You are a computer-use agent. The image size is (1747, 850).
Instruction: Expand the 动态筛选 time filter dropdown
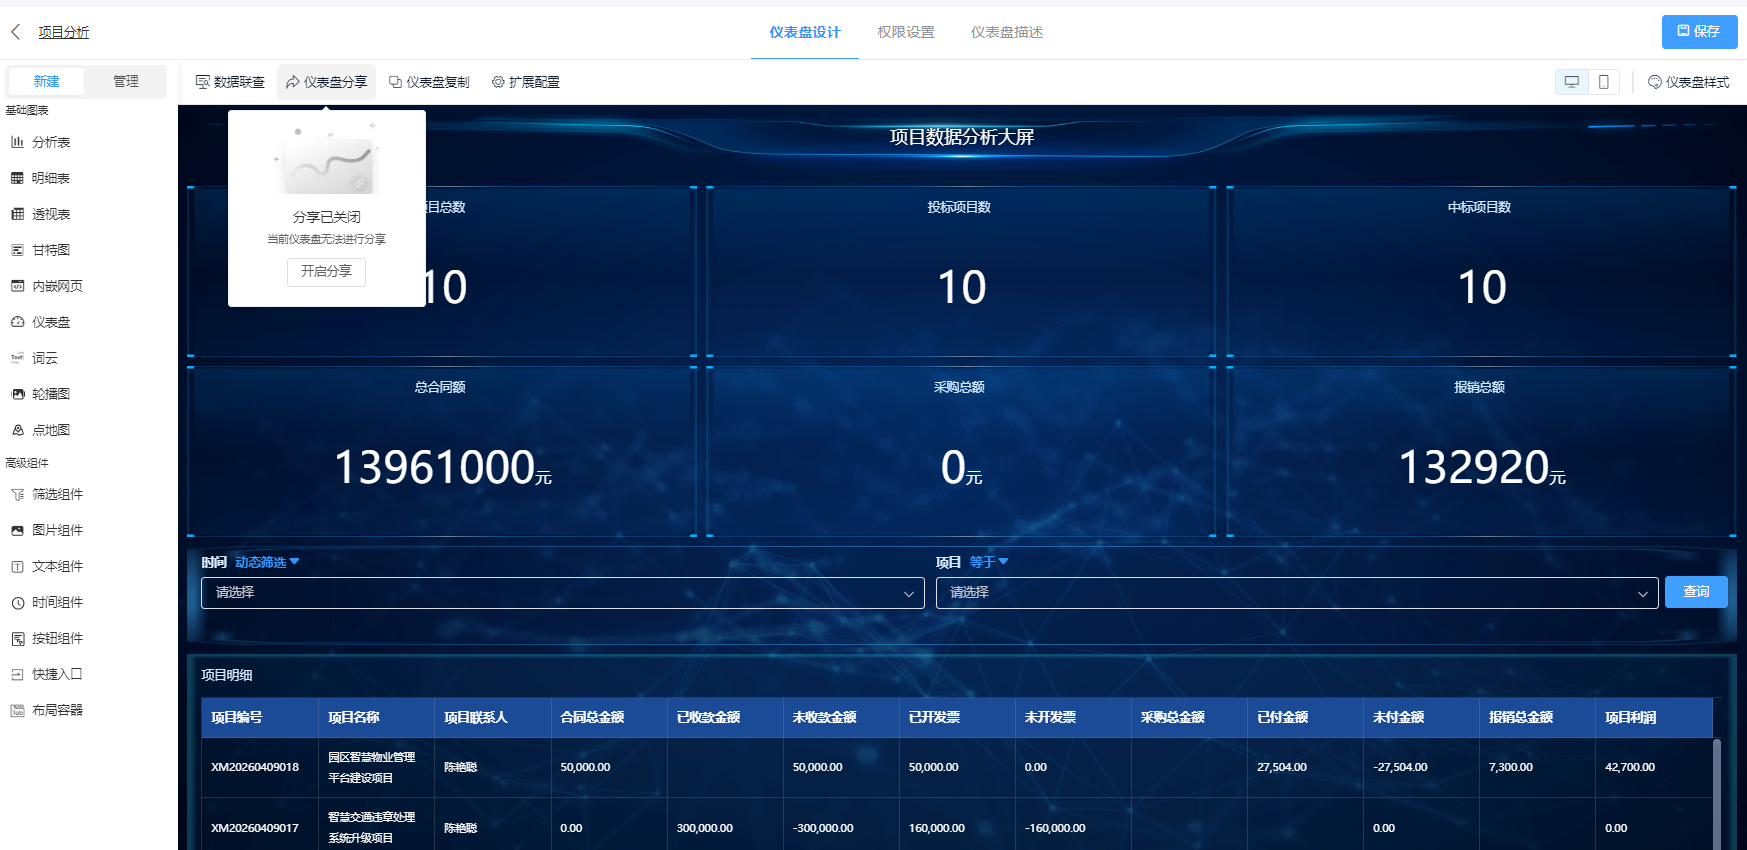pyautogui.click(x=267, y=562)
